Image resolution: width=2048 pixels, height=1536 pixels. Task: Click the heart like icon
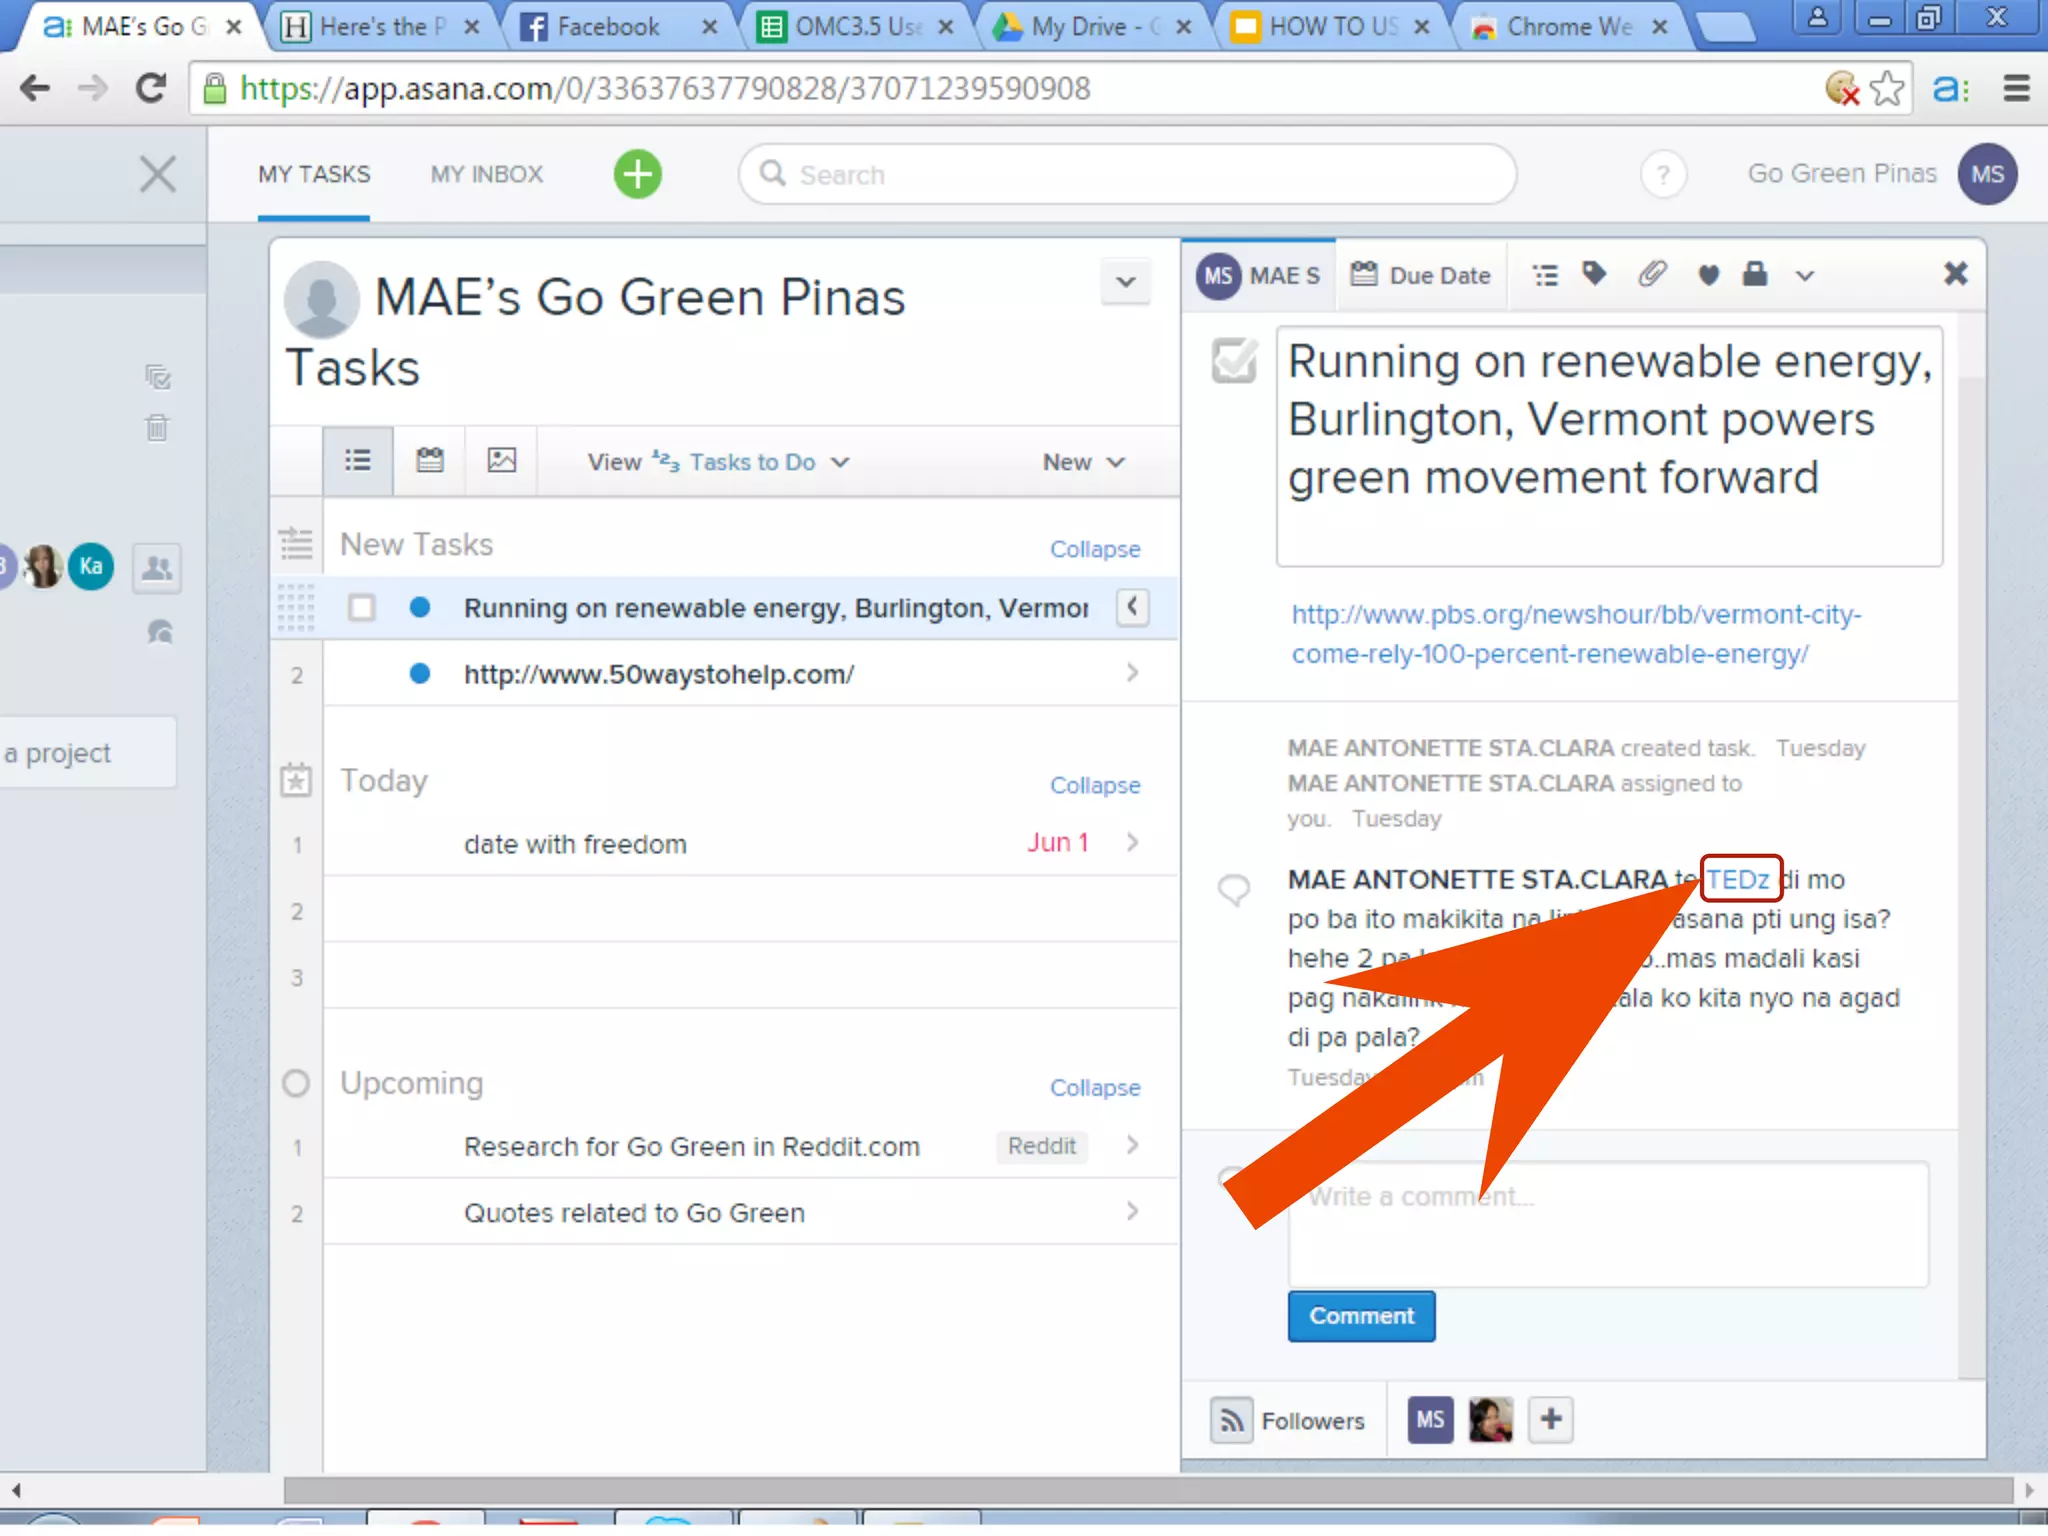coord(1708,275)
